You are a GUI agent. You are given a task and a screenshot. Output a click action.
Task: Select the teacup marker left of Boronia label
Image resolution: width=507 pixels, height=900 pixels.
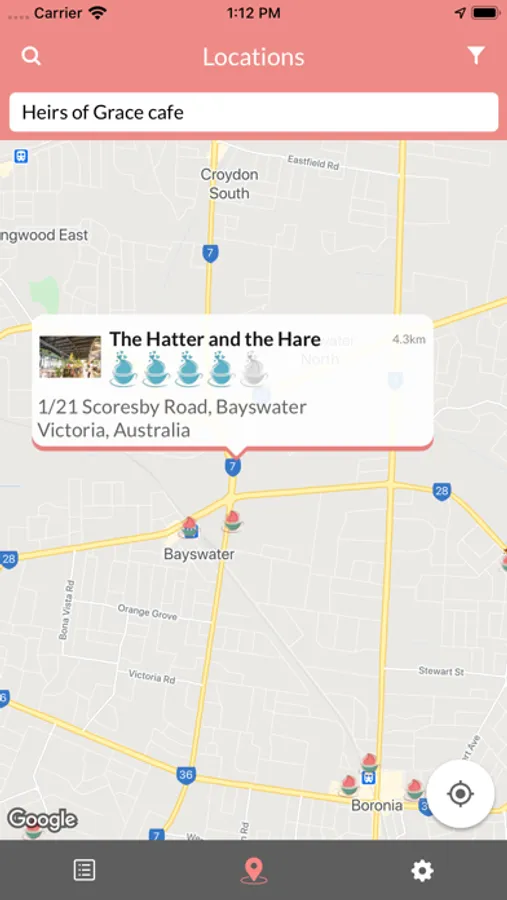point(349,785)
